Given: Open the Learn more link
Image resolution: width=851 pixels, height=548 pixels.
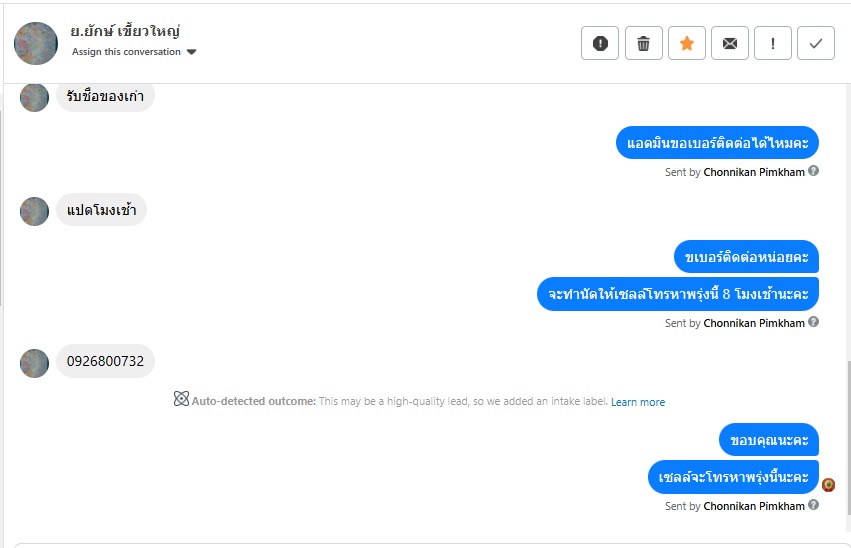Looking at the screenshot, I should click(638, 402).
